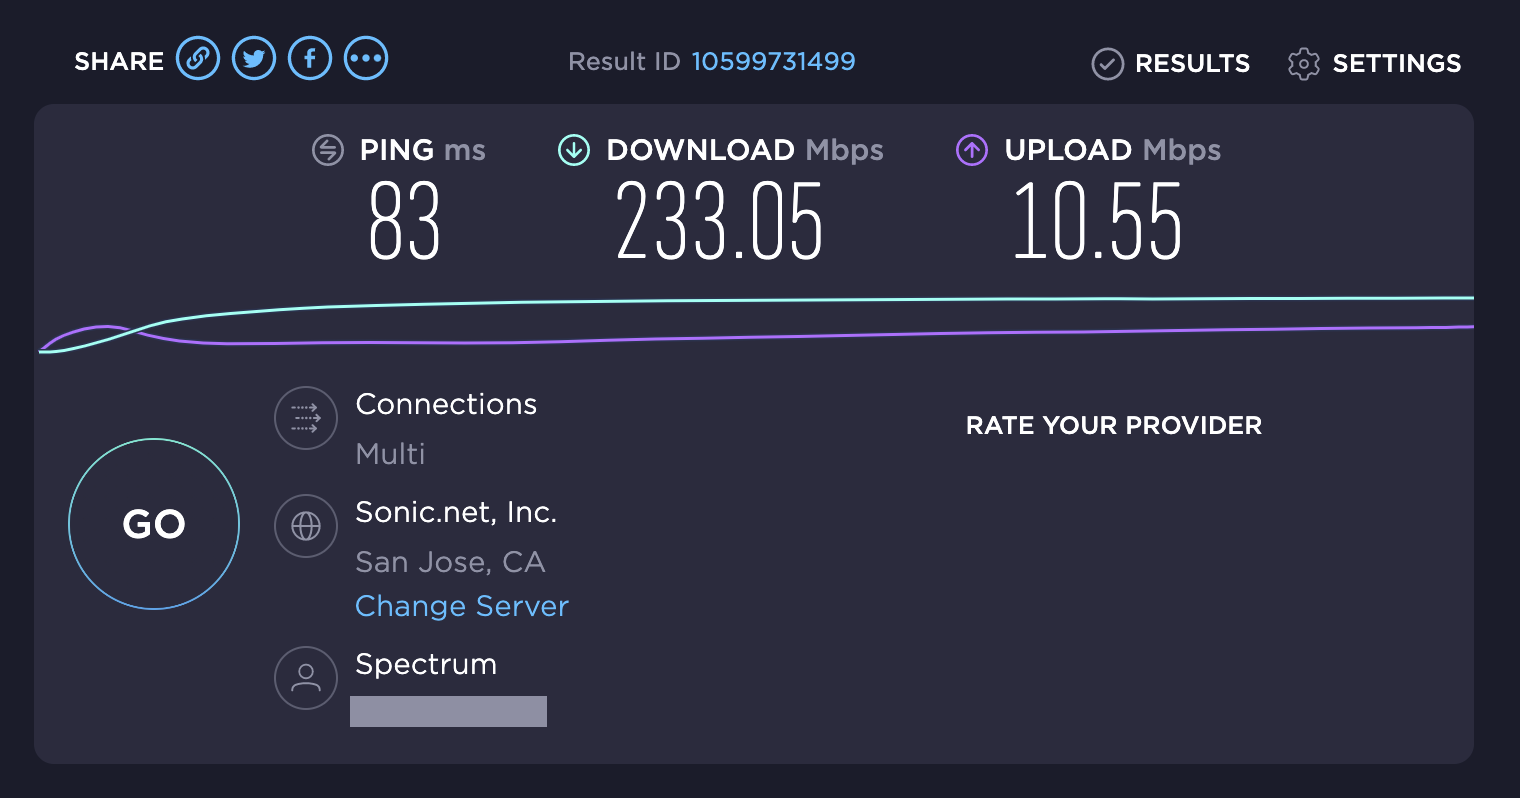
Task: Click the Sonic.net, Inc. server name
Action: click(456, 512)
